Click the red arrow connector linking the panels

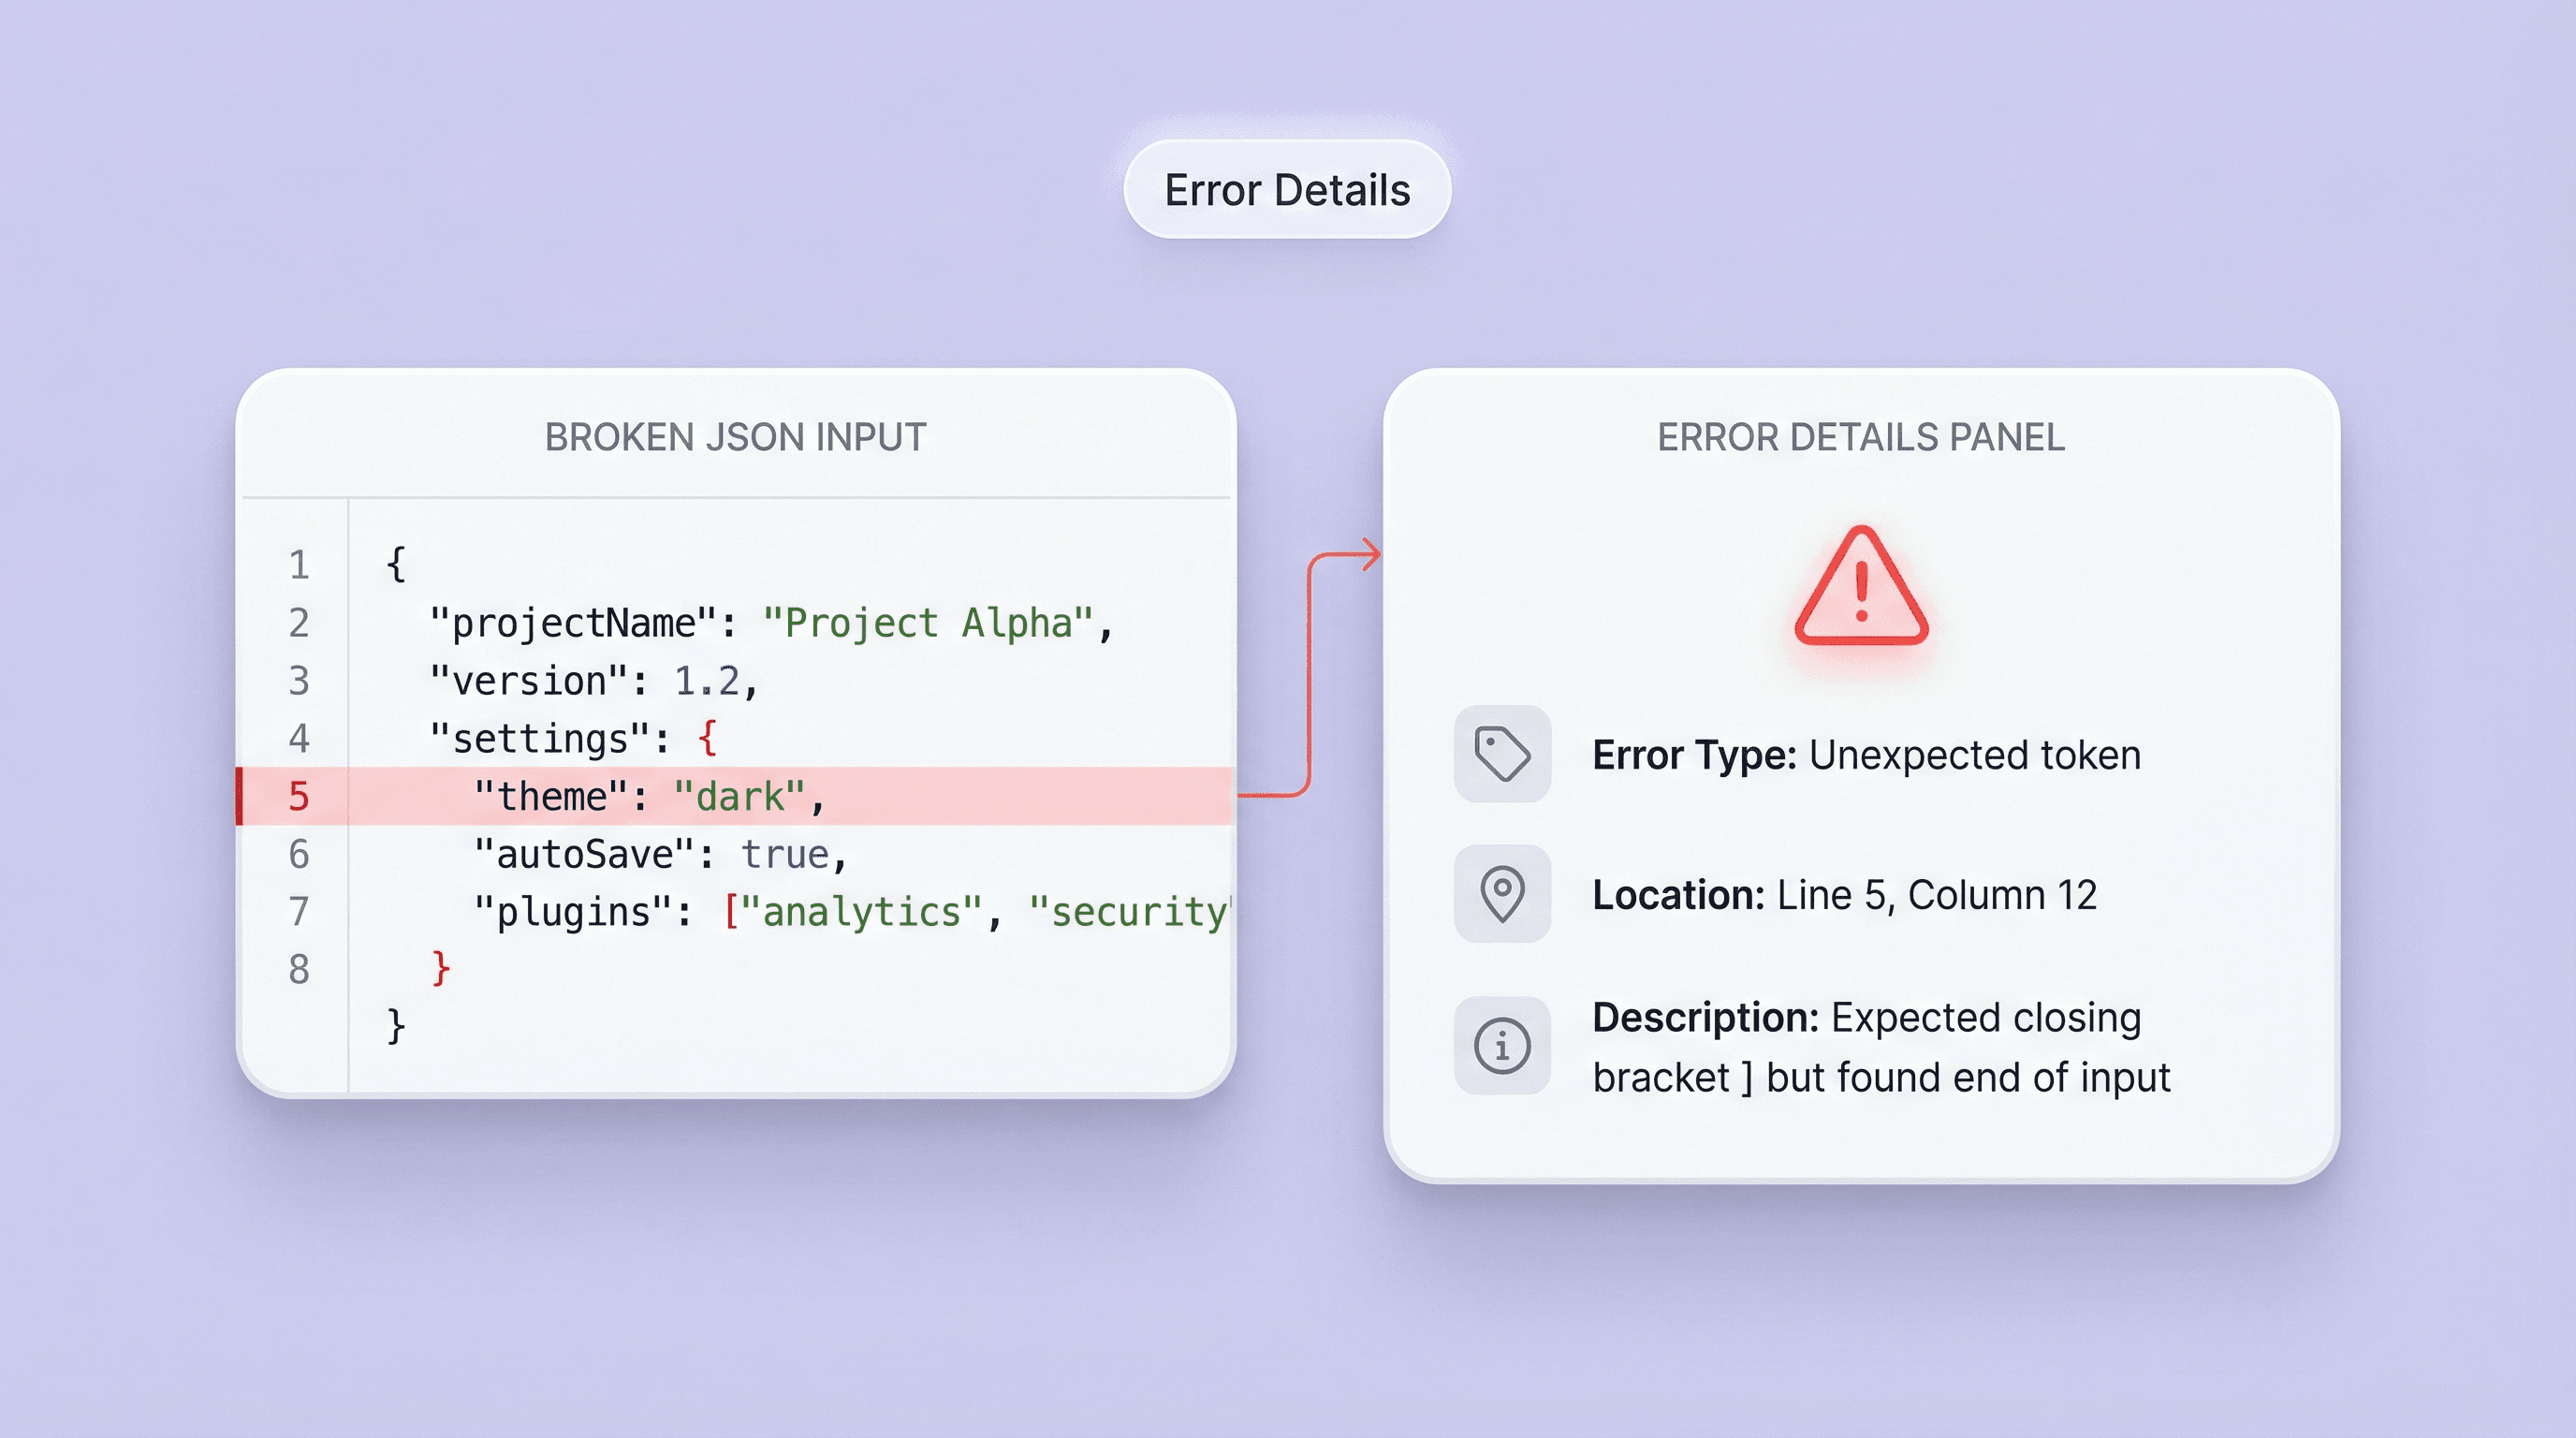tap(1310, 670)
